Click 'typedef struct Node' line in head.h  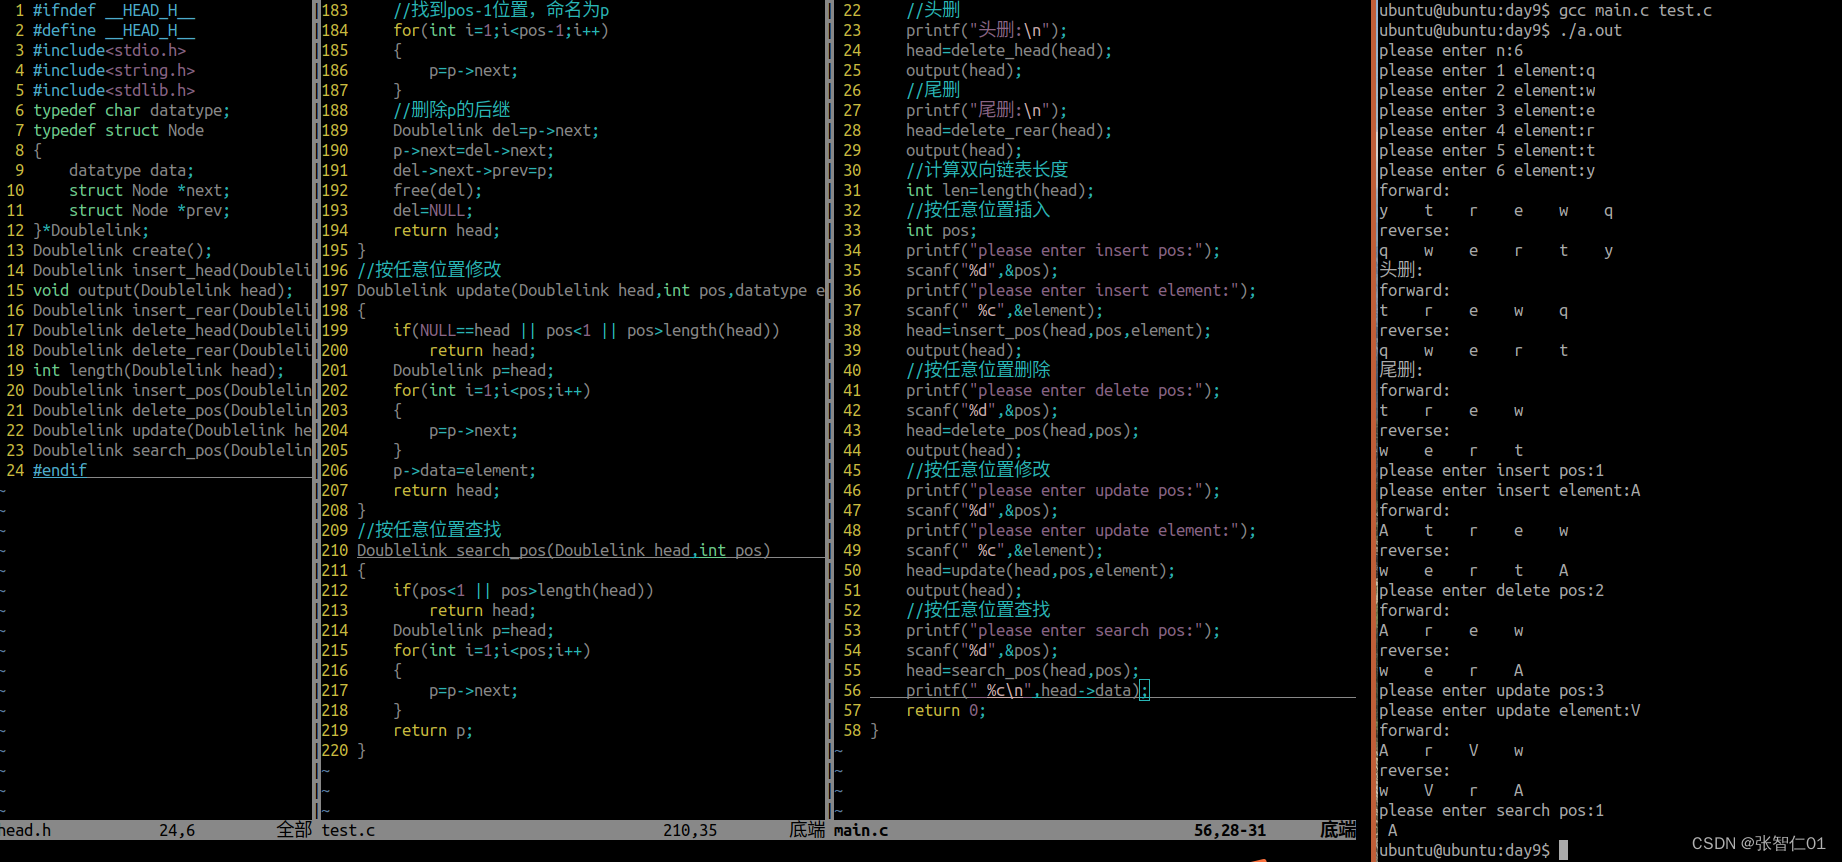click(x=118, y=130)
